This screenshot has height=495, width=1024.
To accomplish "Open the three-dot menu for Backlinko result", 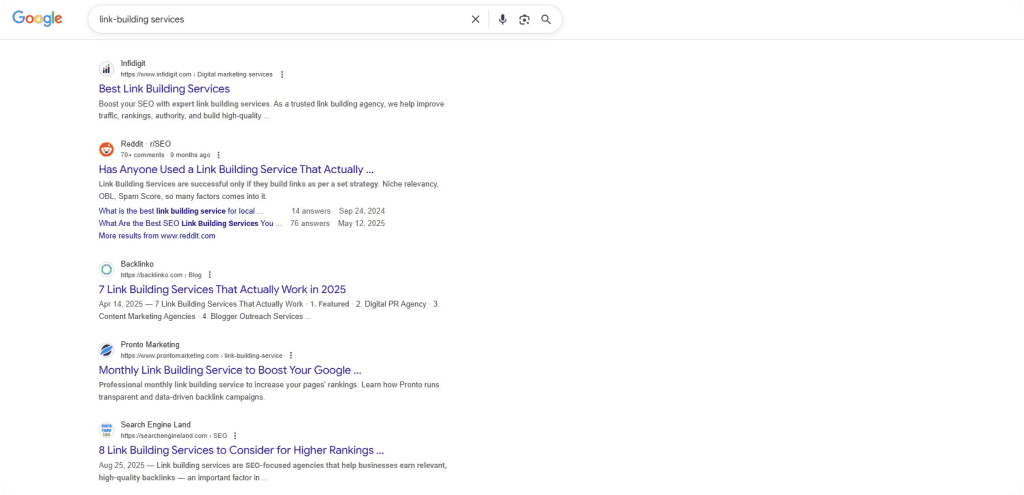I will point(209,275).
